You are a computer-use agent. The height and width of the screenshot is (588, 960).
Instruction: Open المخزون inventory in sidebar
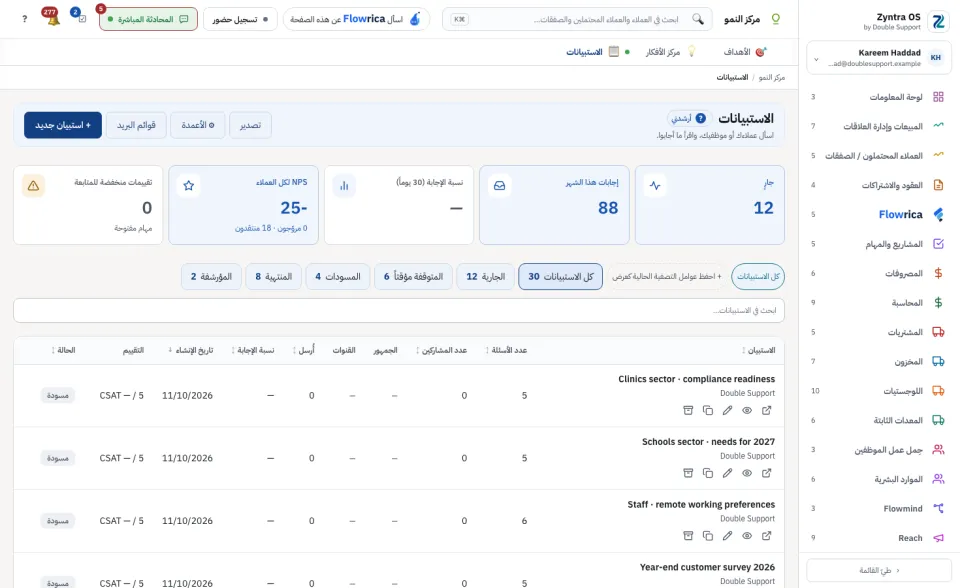coord(879,361)
